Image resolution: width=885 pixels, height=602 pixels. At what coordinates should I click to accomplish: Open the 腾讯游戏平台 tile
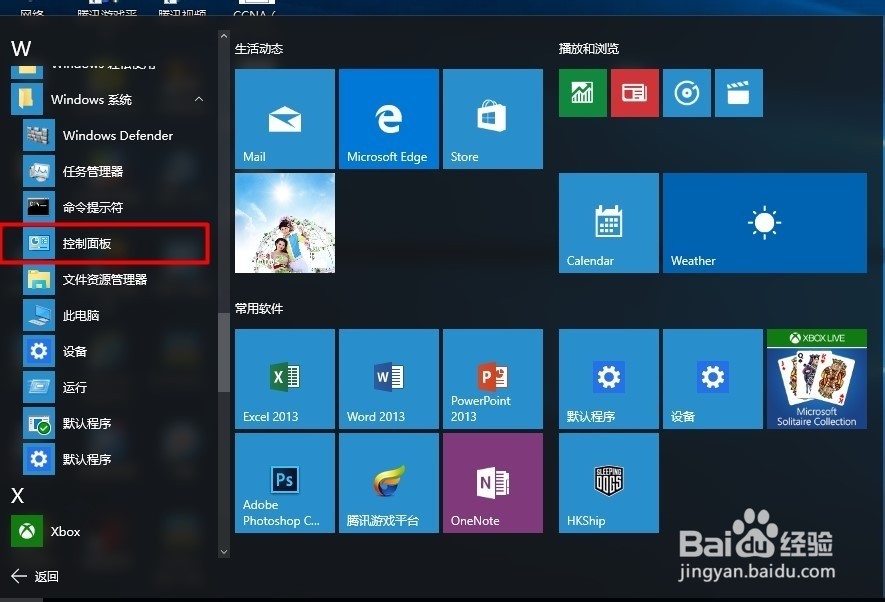click(389, 483)
